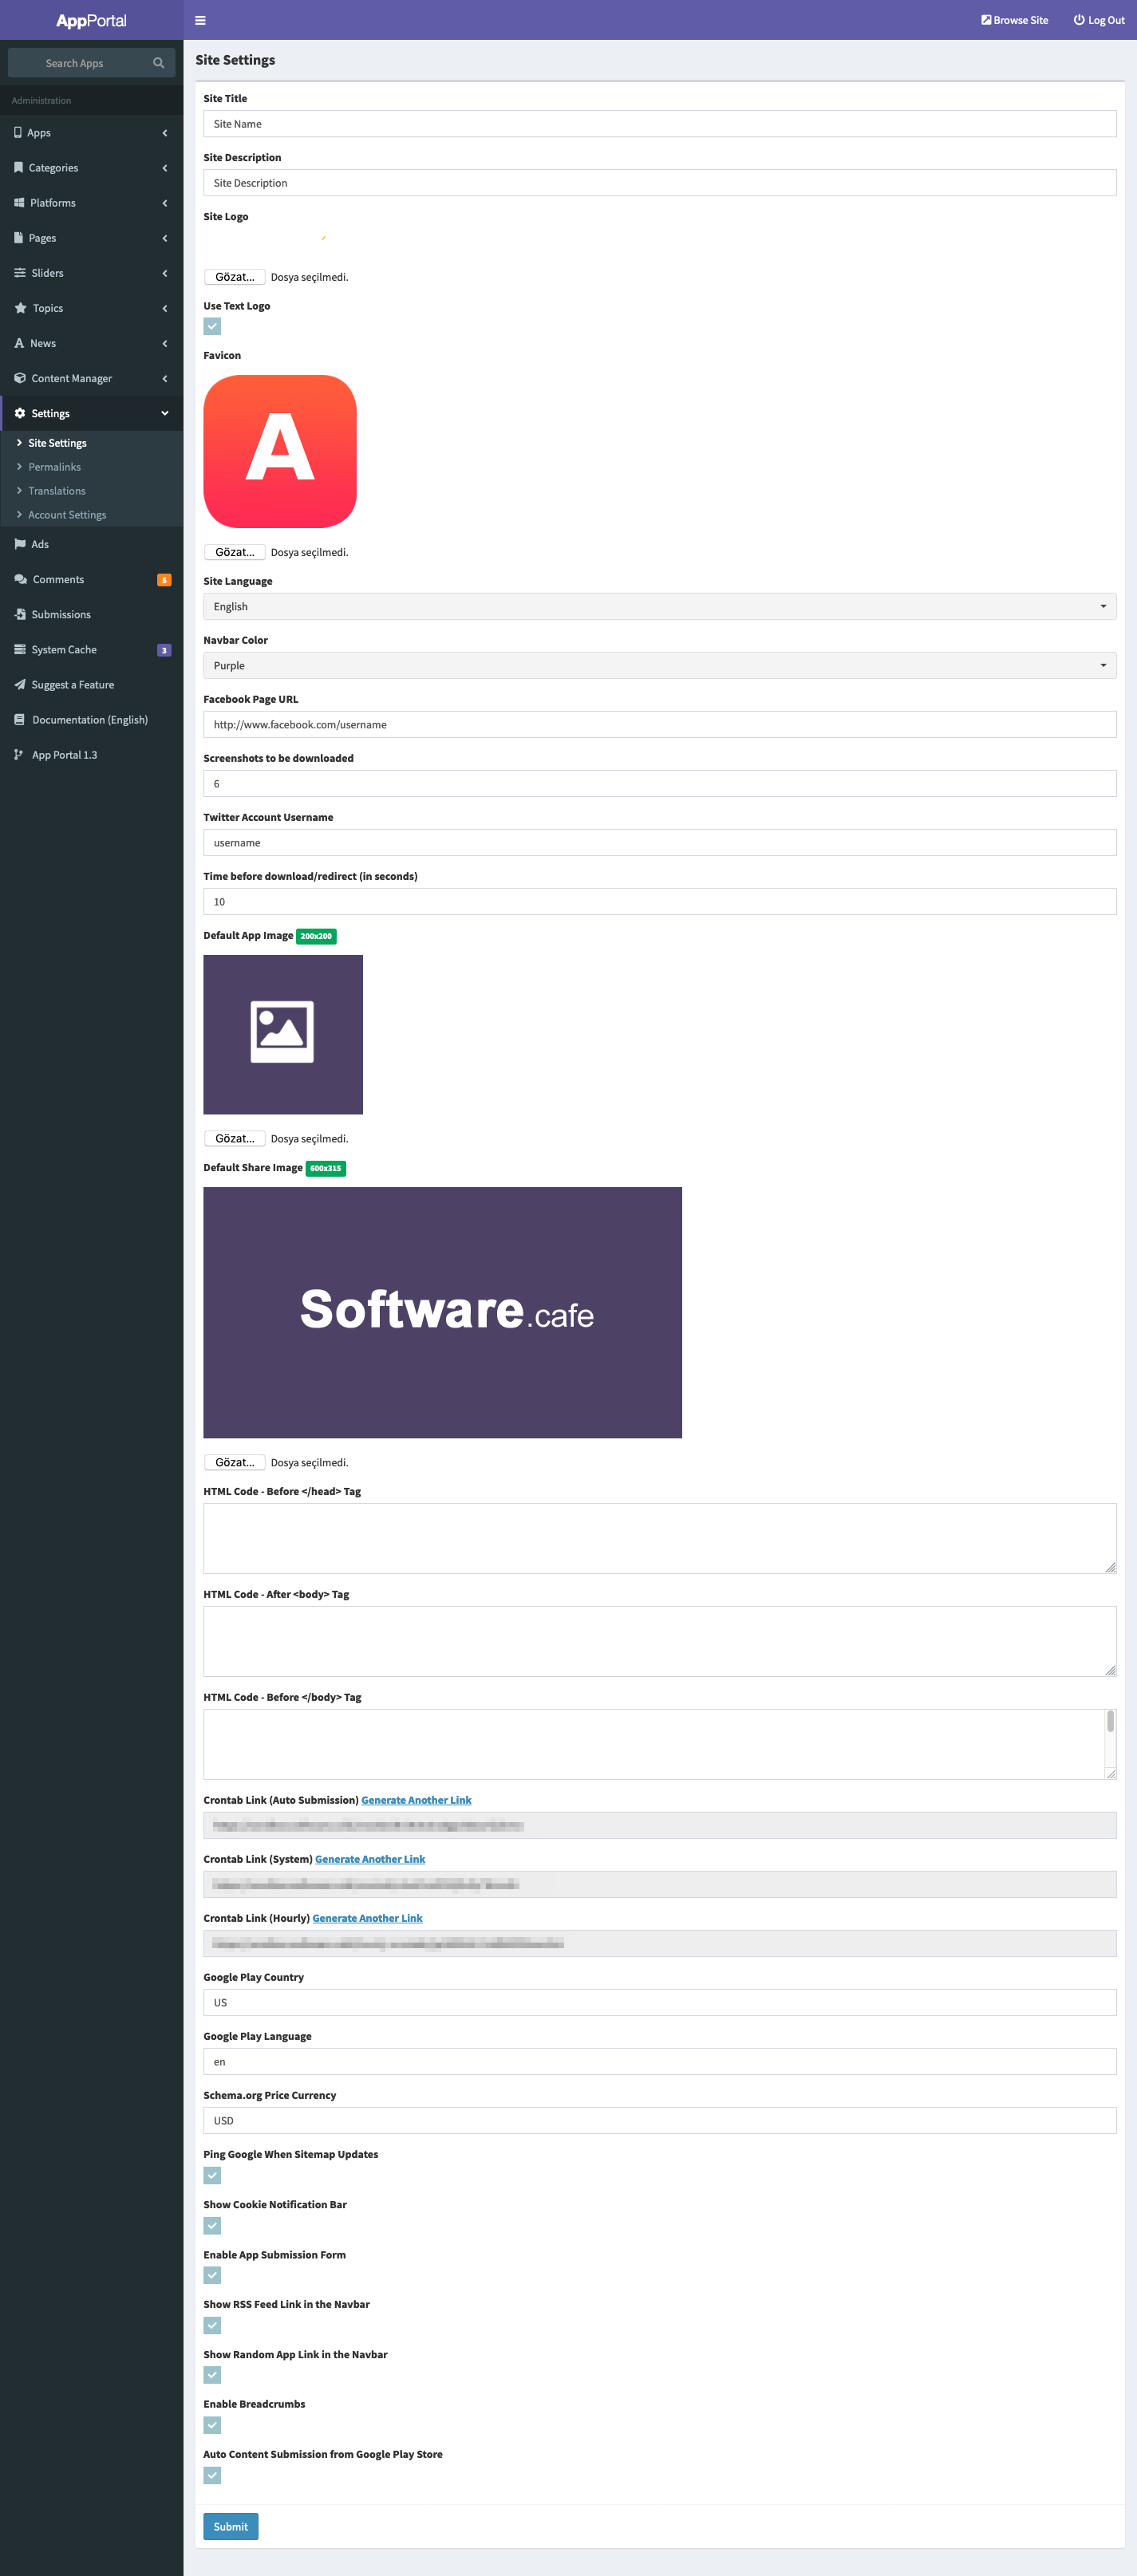The width and height of the screenshot is (1137, 2576).
Task: Uncheck the Use Text Logo checkbox
Action: tap(212, 327)
